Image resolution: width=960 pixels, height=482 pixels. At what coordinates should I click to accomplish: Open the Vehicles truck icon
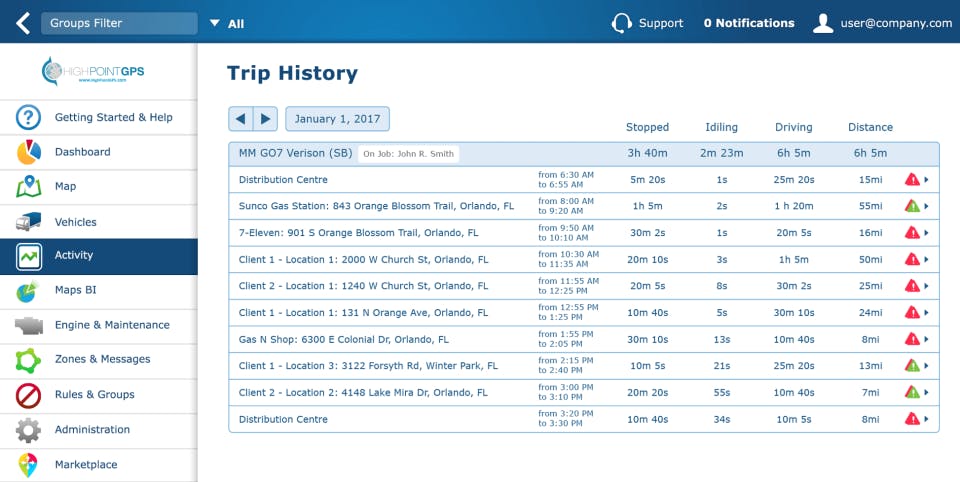(x=28, y=222)
